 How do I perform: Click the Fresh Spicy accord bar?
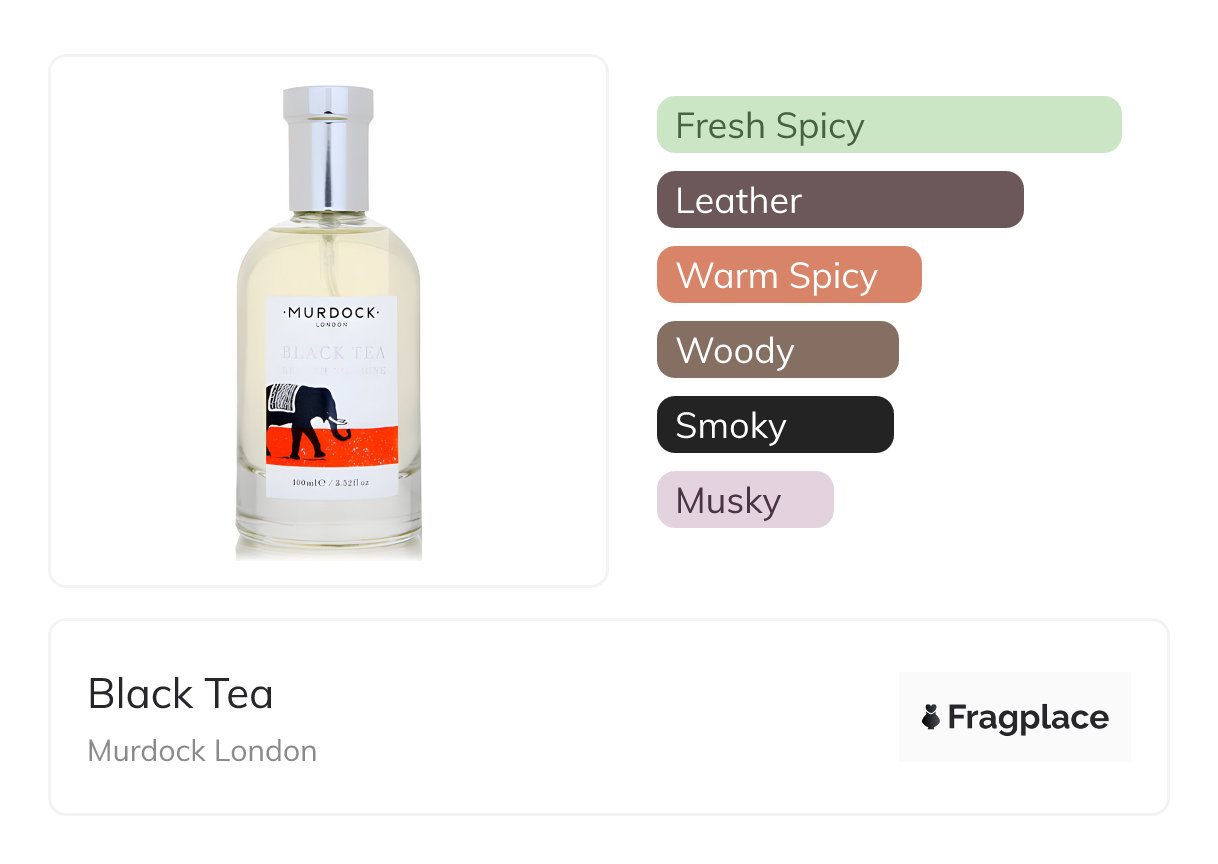[x=889, y=125]
